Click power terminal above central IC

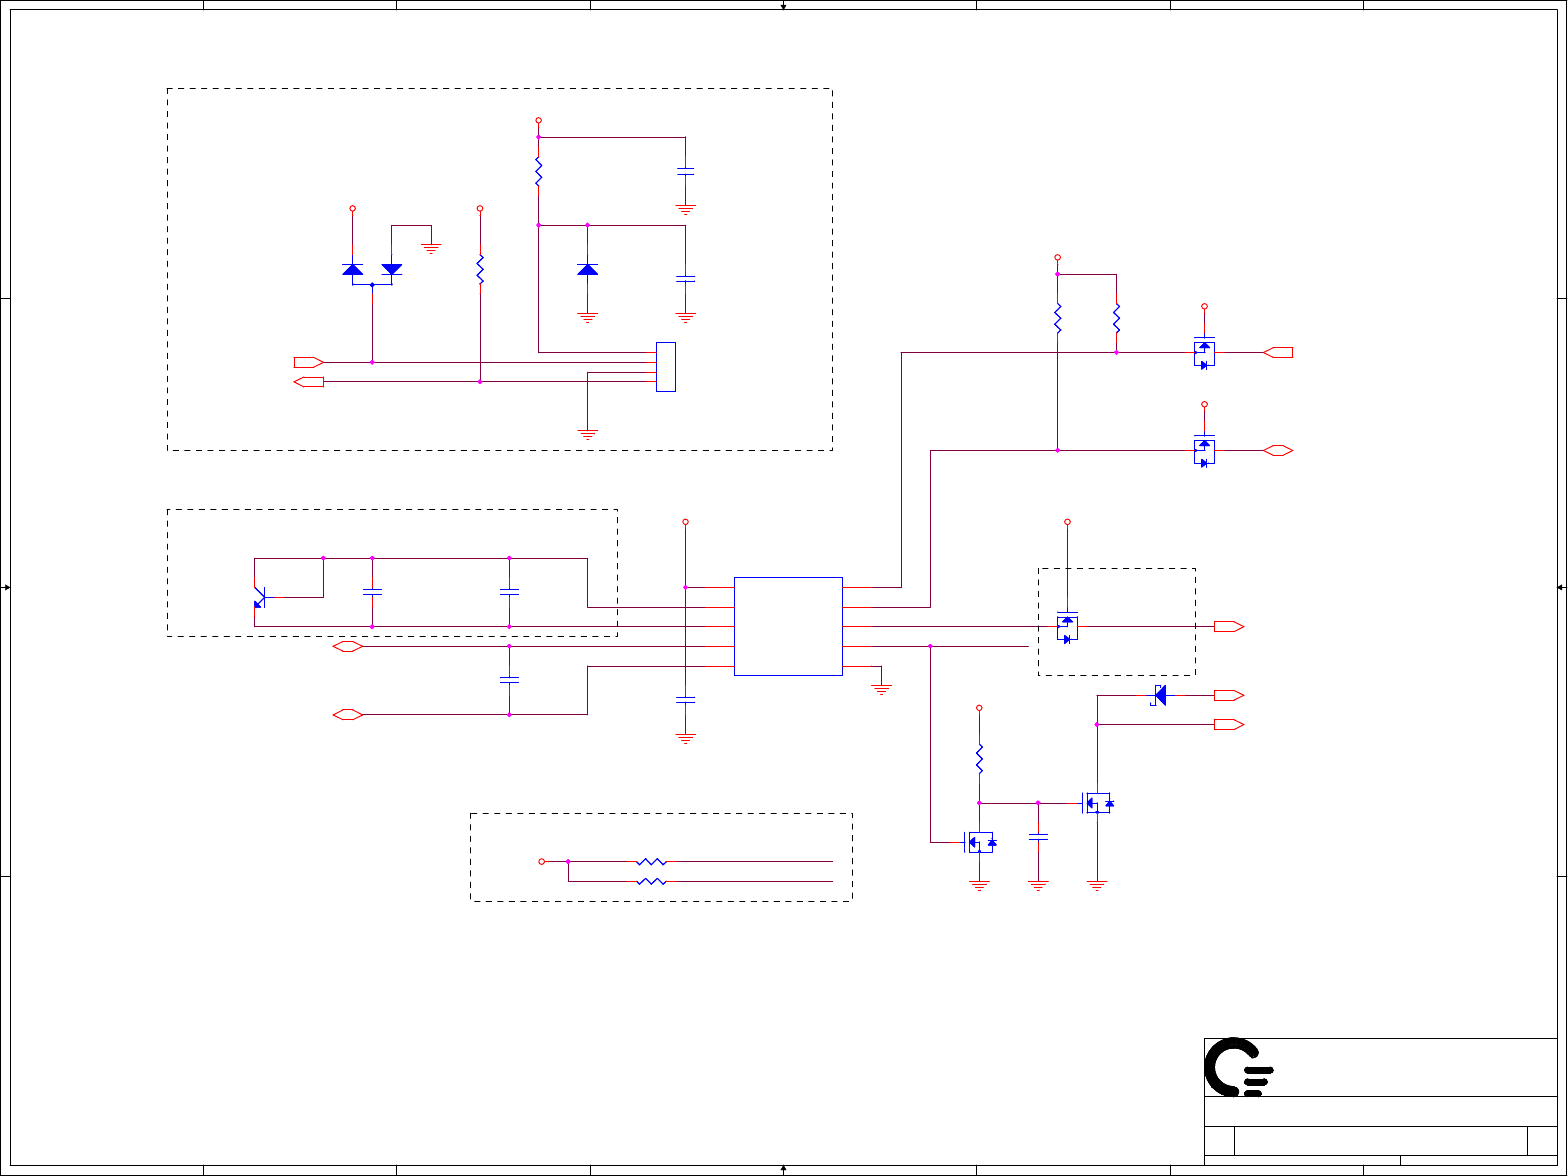(686, 522)
